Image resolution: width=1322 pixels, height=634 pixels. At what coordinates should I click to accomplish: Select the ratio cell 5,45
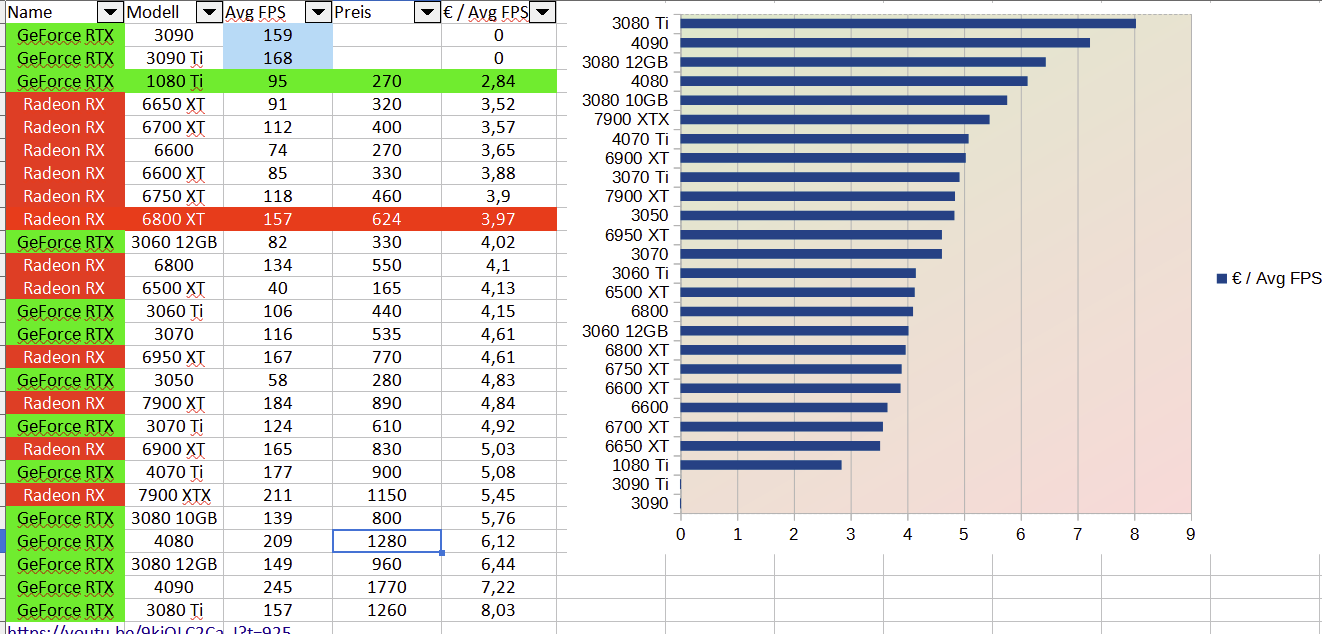(x=499, y=495)
